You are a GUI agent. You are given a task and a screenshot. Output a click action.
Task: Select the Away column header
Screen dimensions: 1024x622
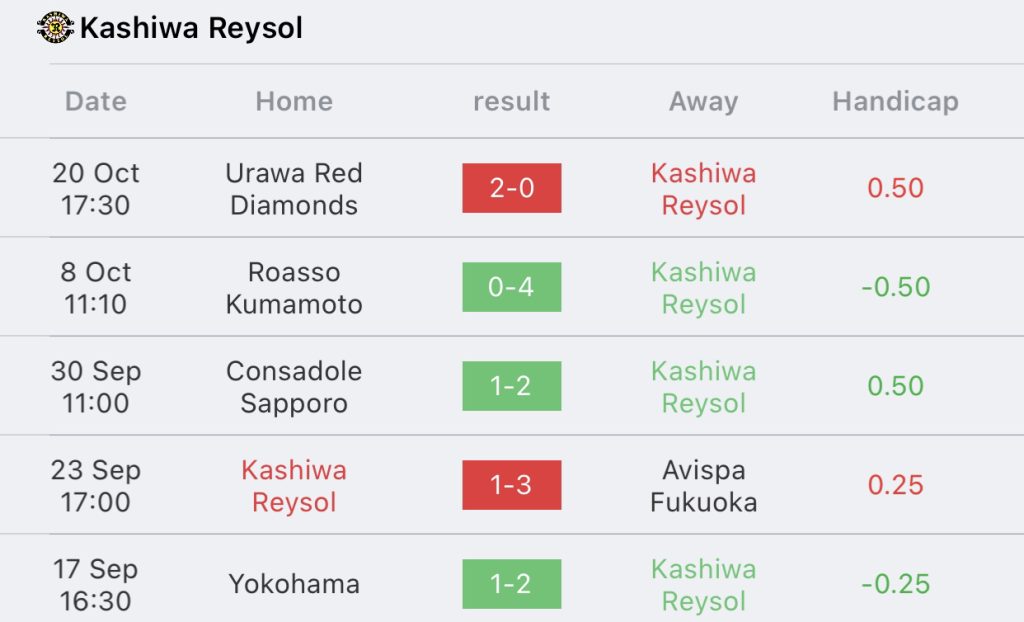(x=703, y=101)
